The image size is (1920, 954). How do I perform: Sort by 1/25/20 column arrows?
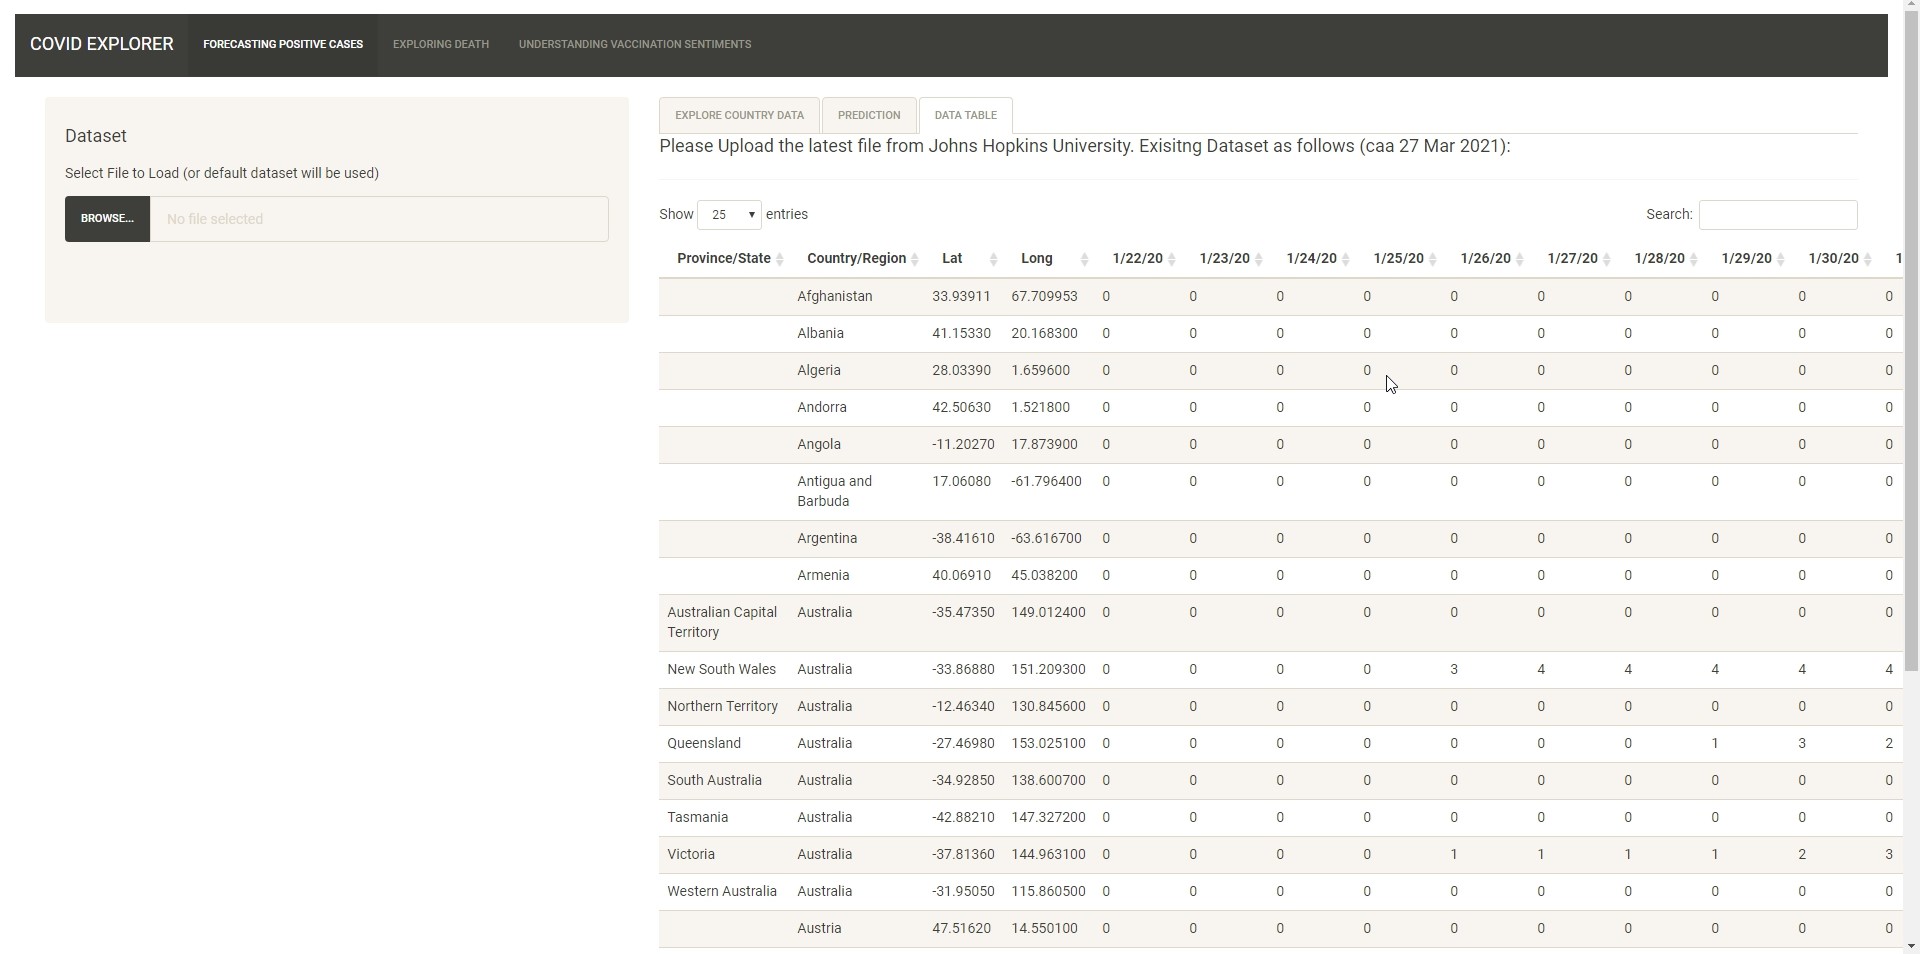[1433, 260]
